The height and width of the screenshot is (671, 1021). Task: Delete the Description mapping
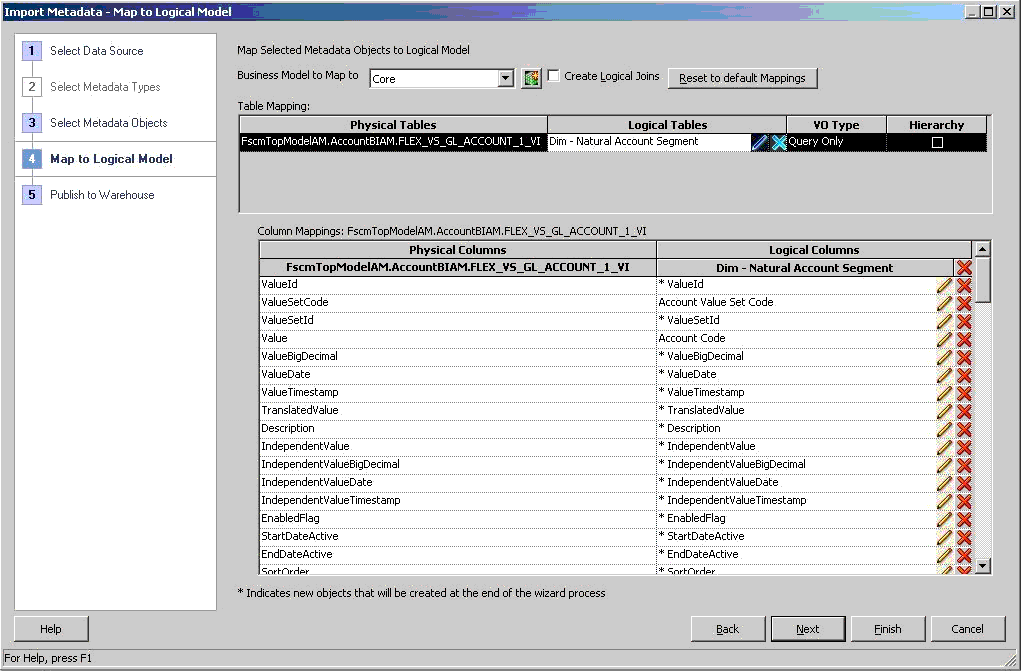pyautogui.click(x=964, y=429)
